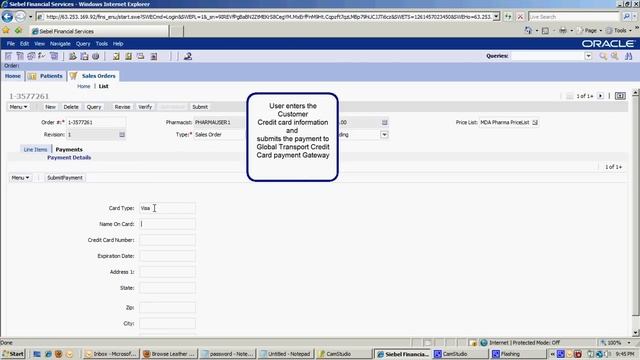Viewport: 640px width, 360px height.
Task: Click the round globe icon in Siebel toolbar
Action: [x=96, y=56]
